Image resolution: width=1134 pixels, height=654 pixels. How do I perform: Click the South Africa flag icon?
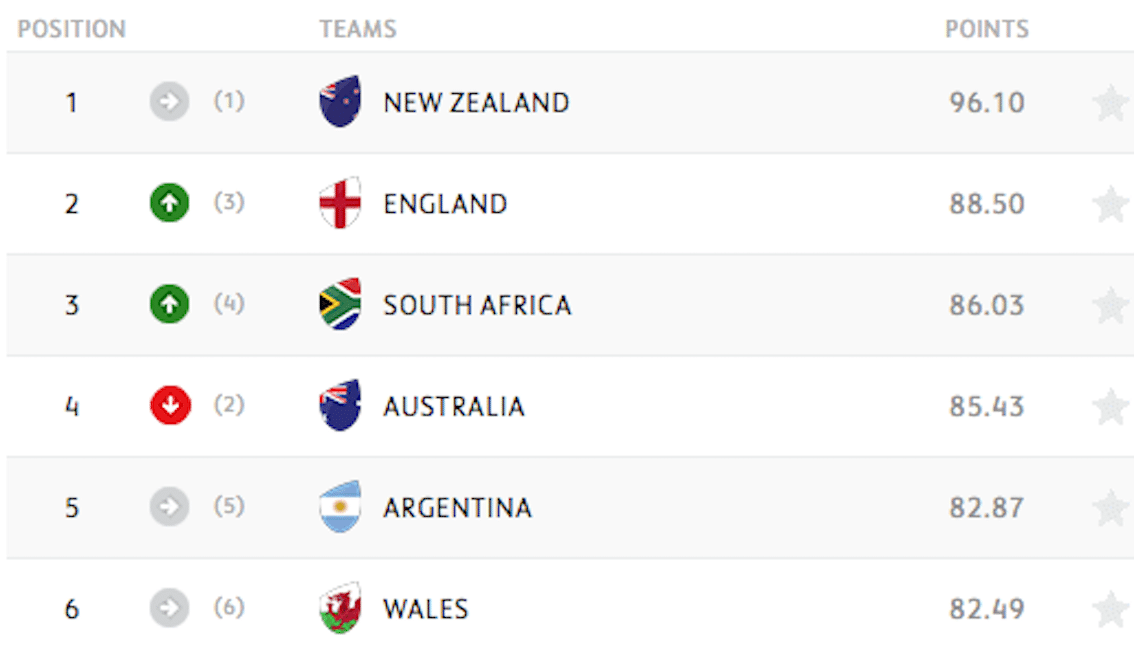[x=340, y=304]
